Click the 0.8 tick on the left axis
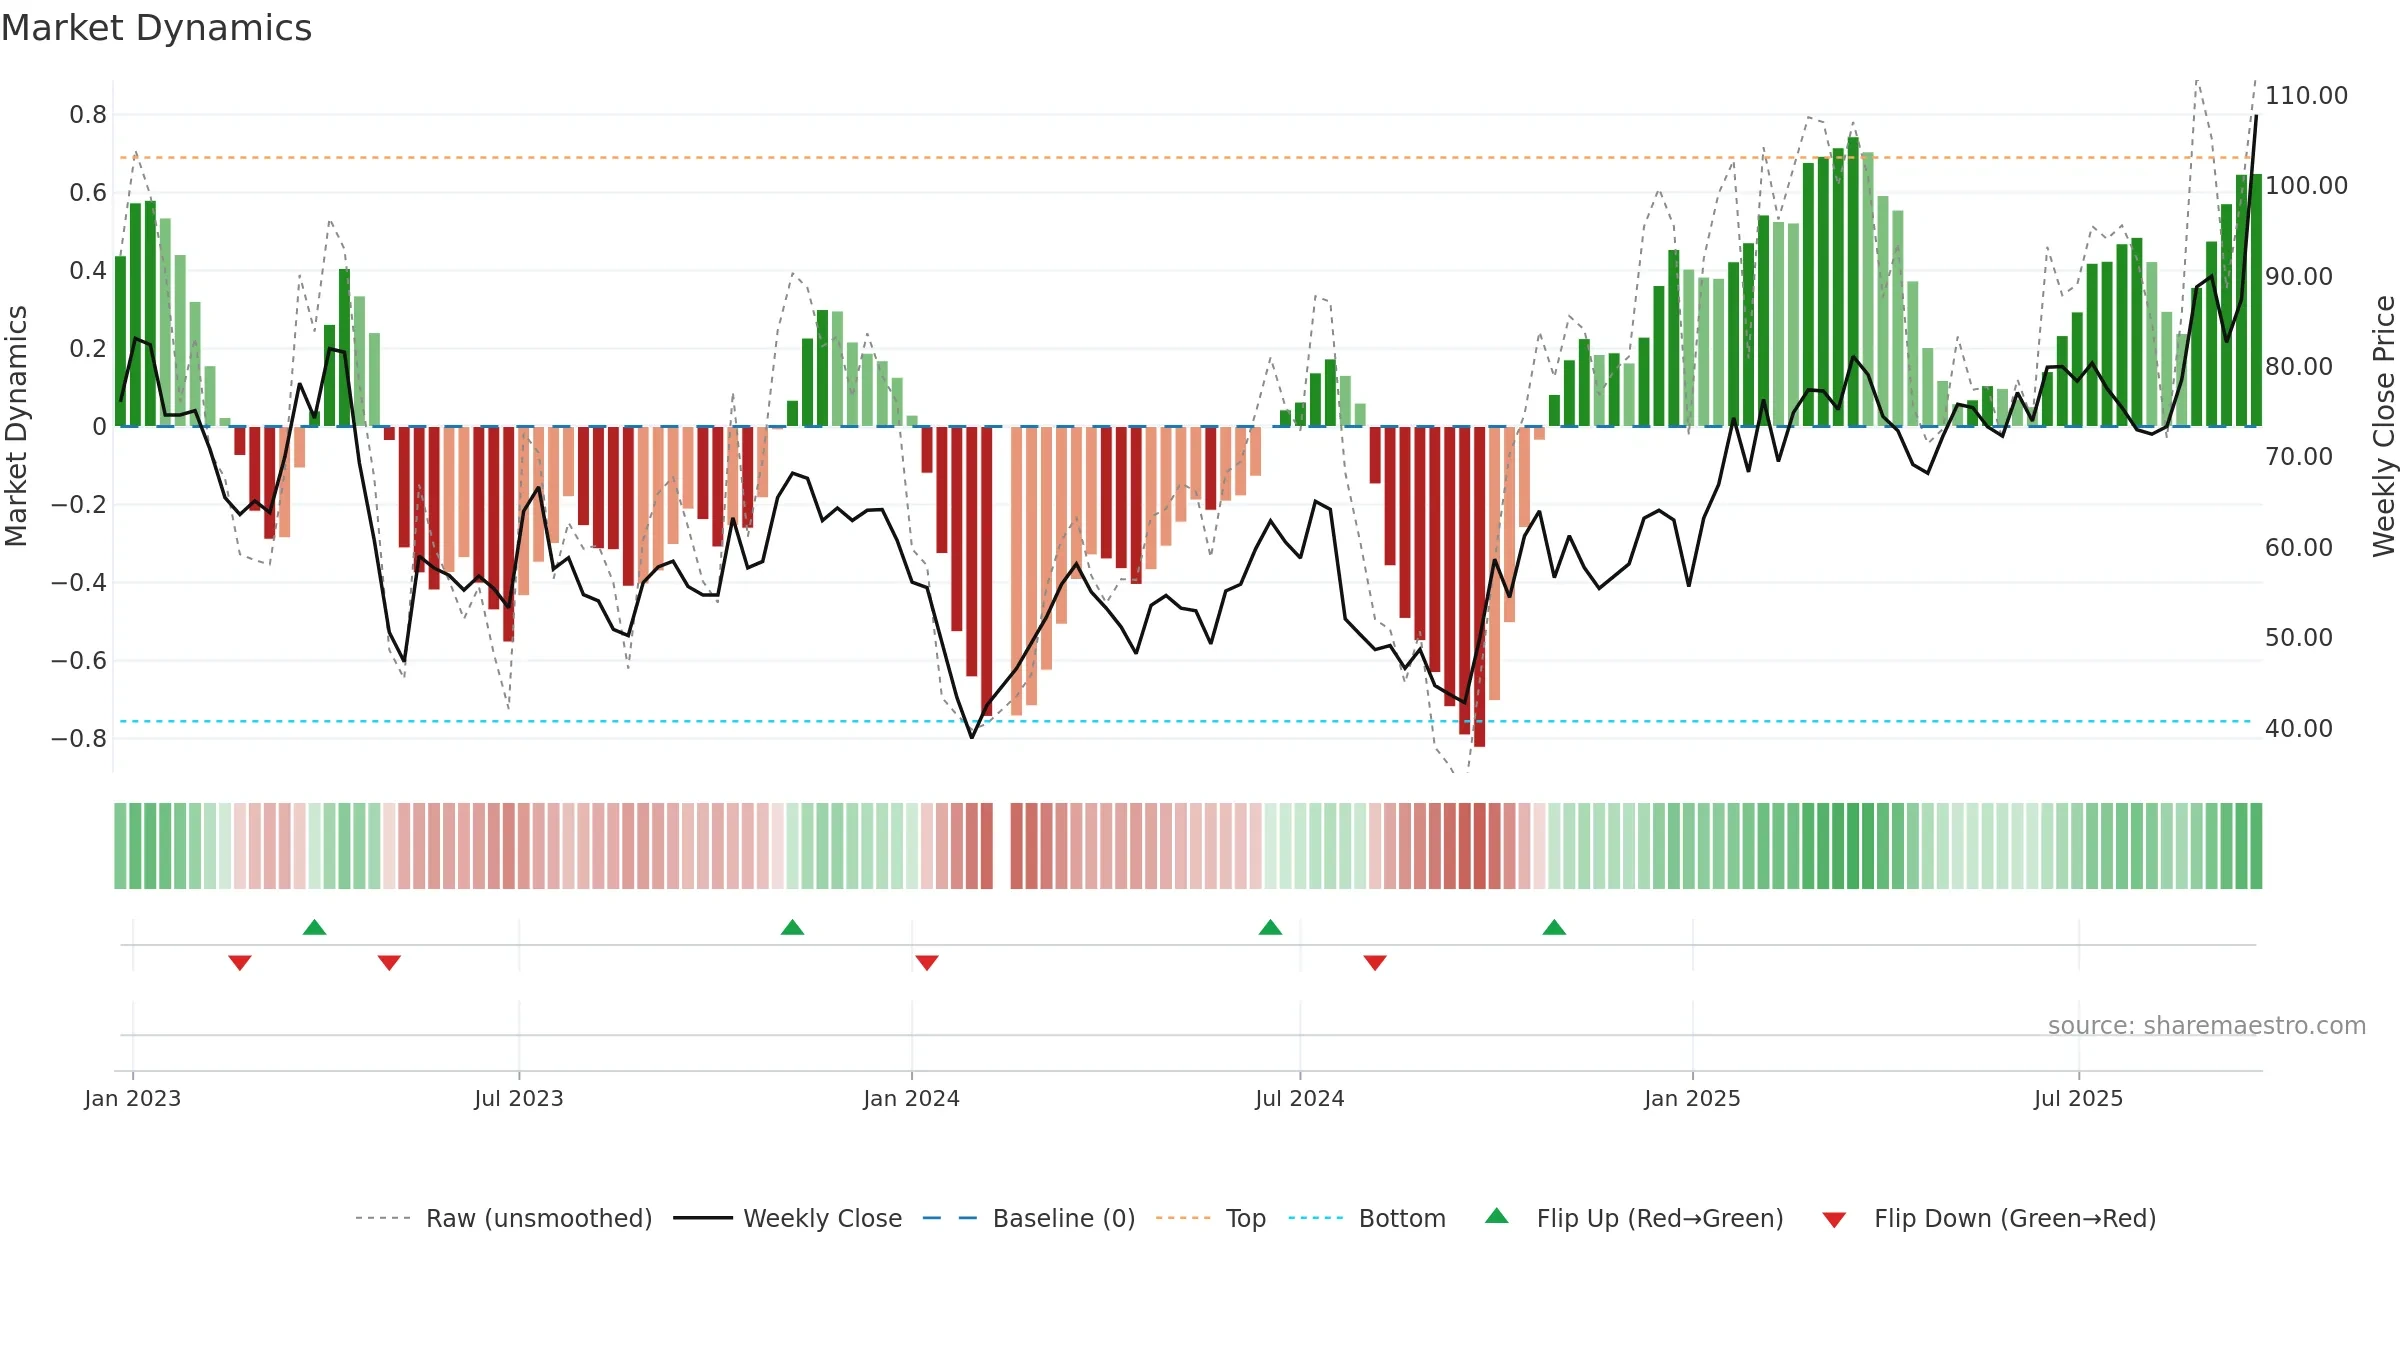This screenshot has height=1350, width=2400. coord(88,115)
